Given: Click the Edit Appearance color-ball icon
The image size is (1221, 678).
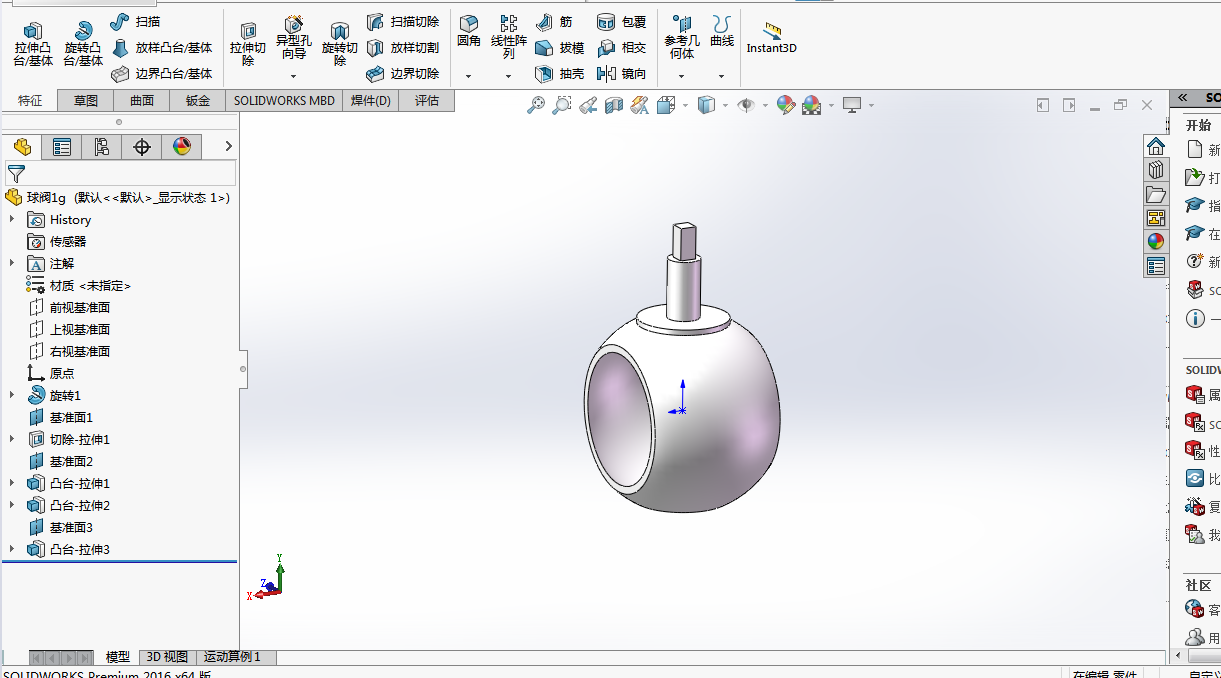Looking at the screenshot, I should pos(785,105).
